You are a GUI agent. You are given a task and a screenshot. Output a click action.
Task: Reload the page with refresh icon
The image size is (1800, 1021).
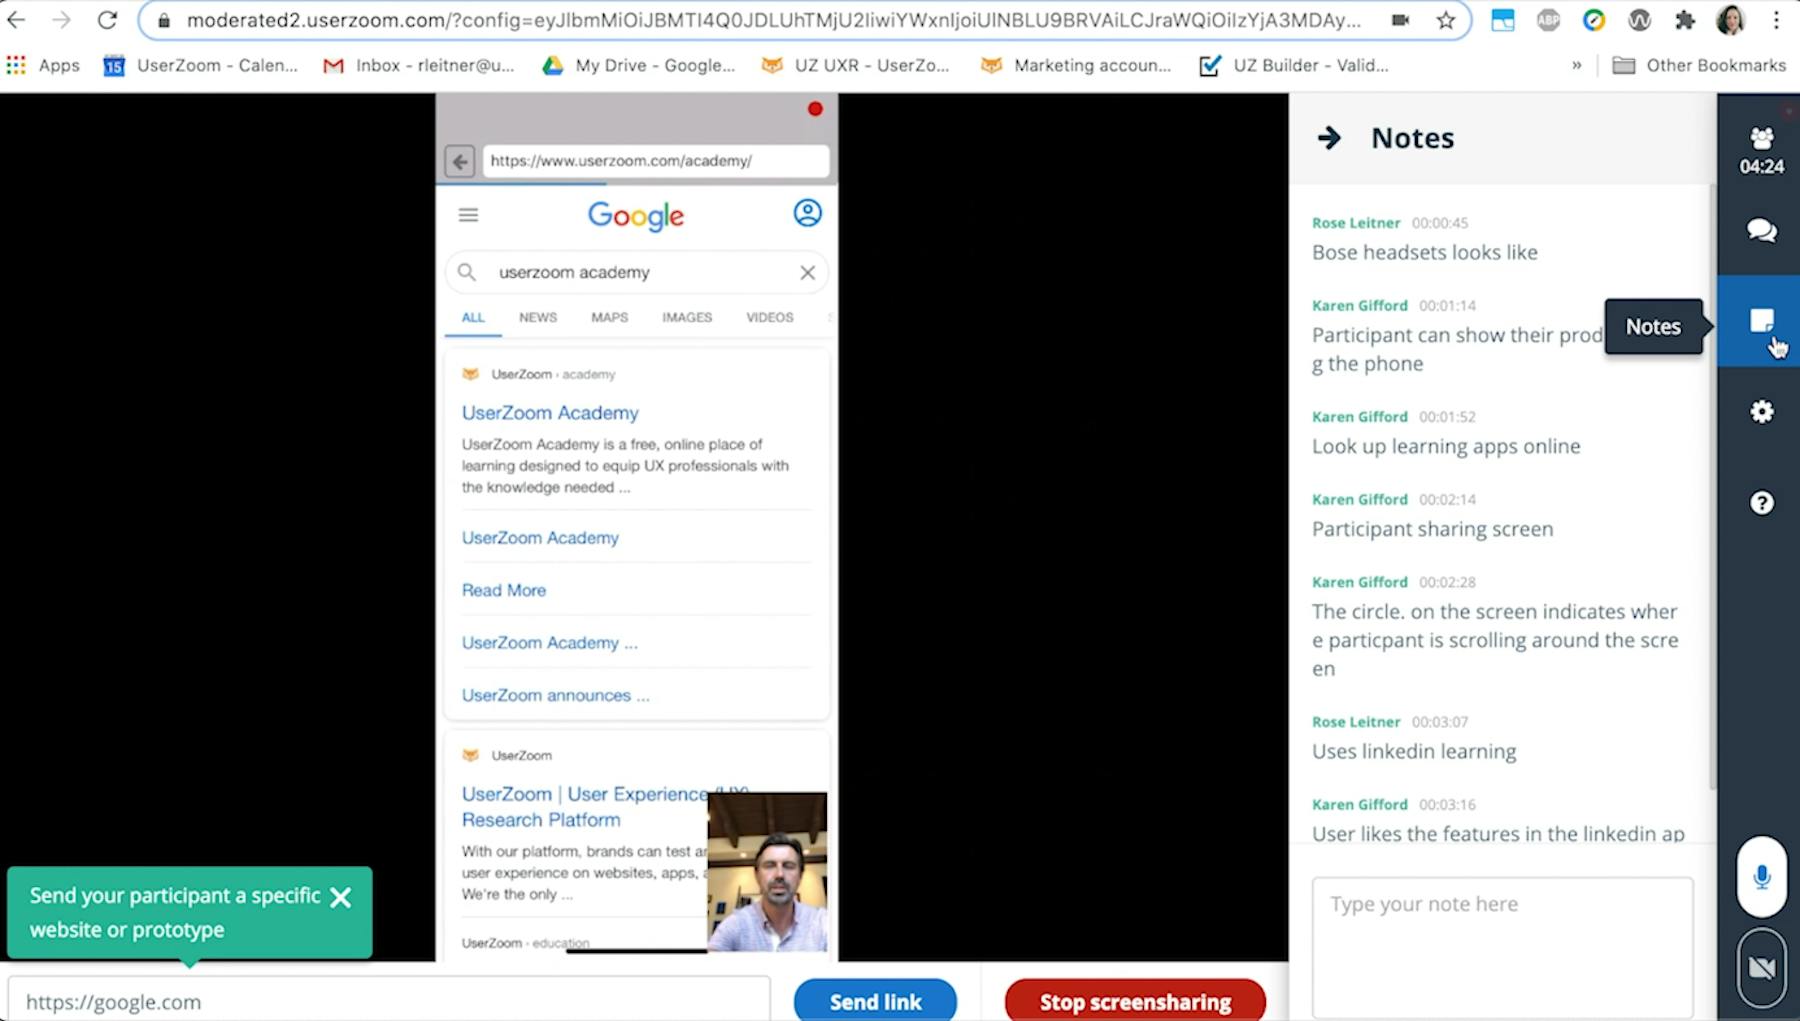point(107,20)
